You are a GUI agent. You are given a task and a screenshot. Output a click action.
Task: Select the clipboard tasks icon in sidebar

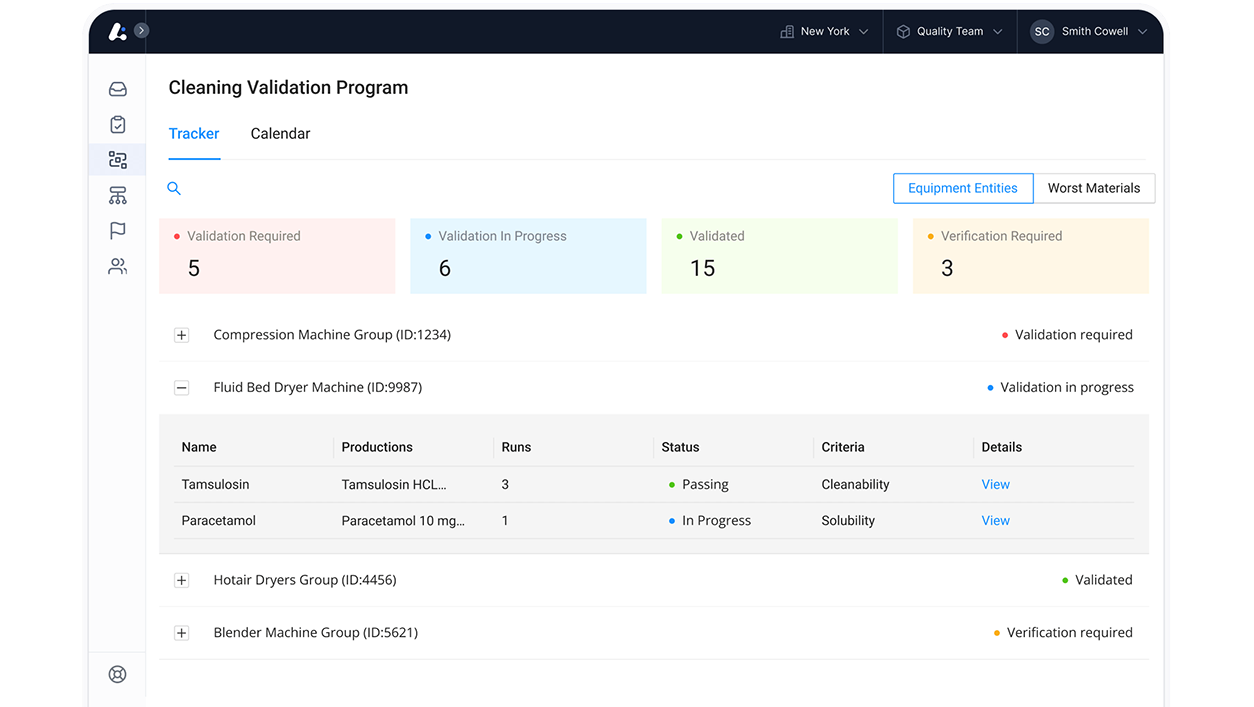(117, 124)
